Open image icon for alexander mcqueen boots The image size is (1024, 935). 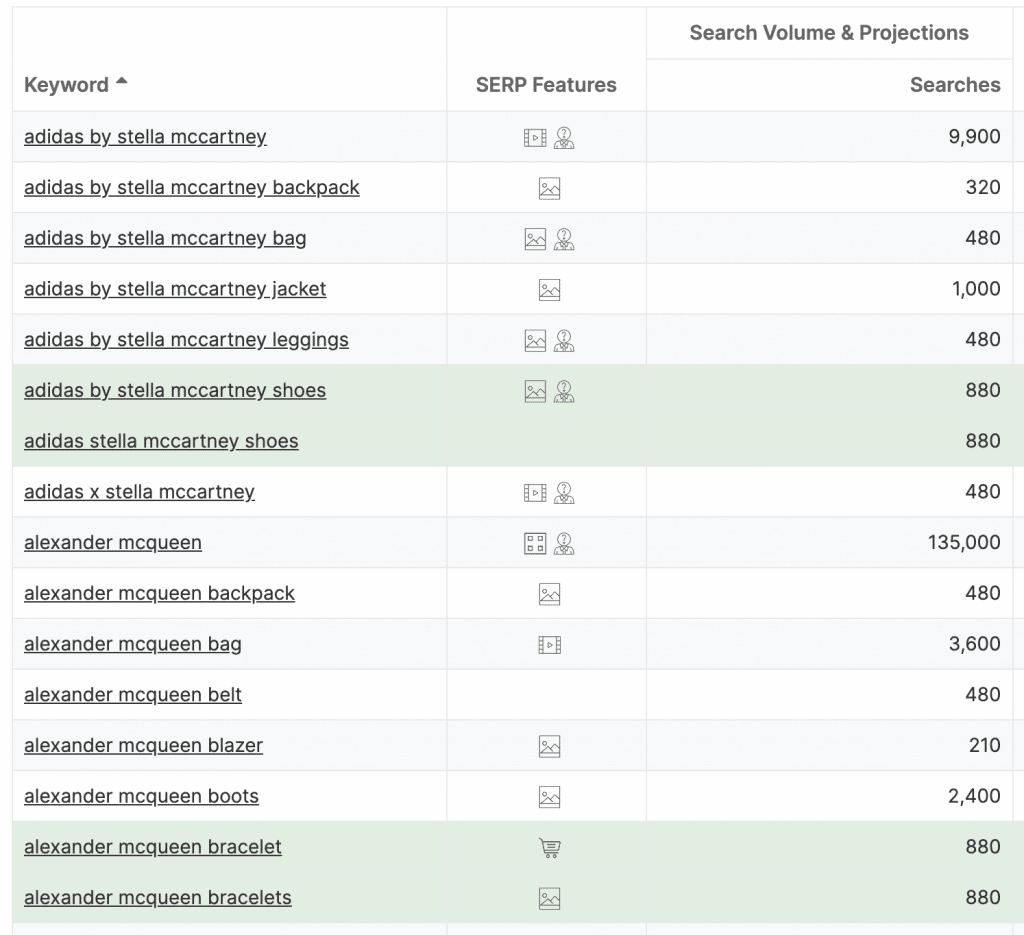click(549, 797)
